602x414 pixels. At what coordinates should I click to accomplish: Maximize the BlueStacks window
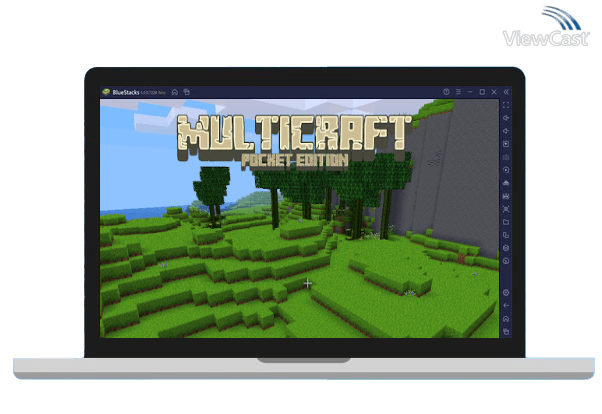coord(482,92)
